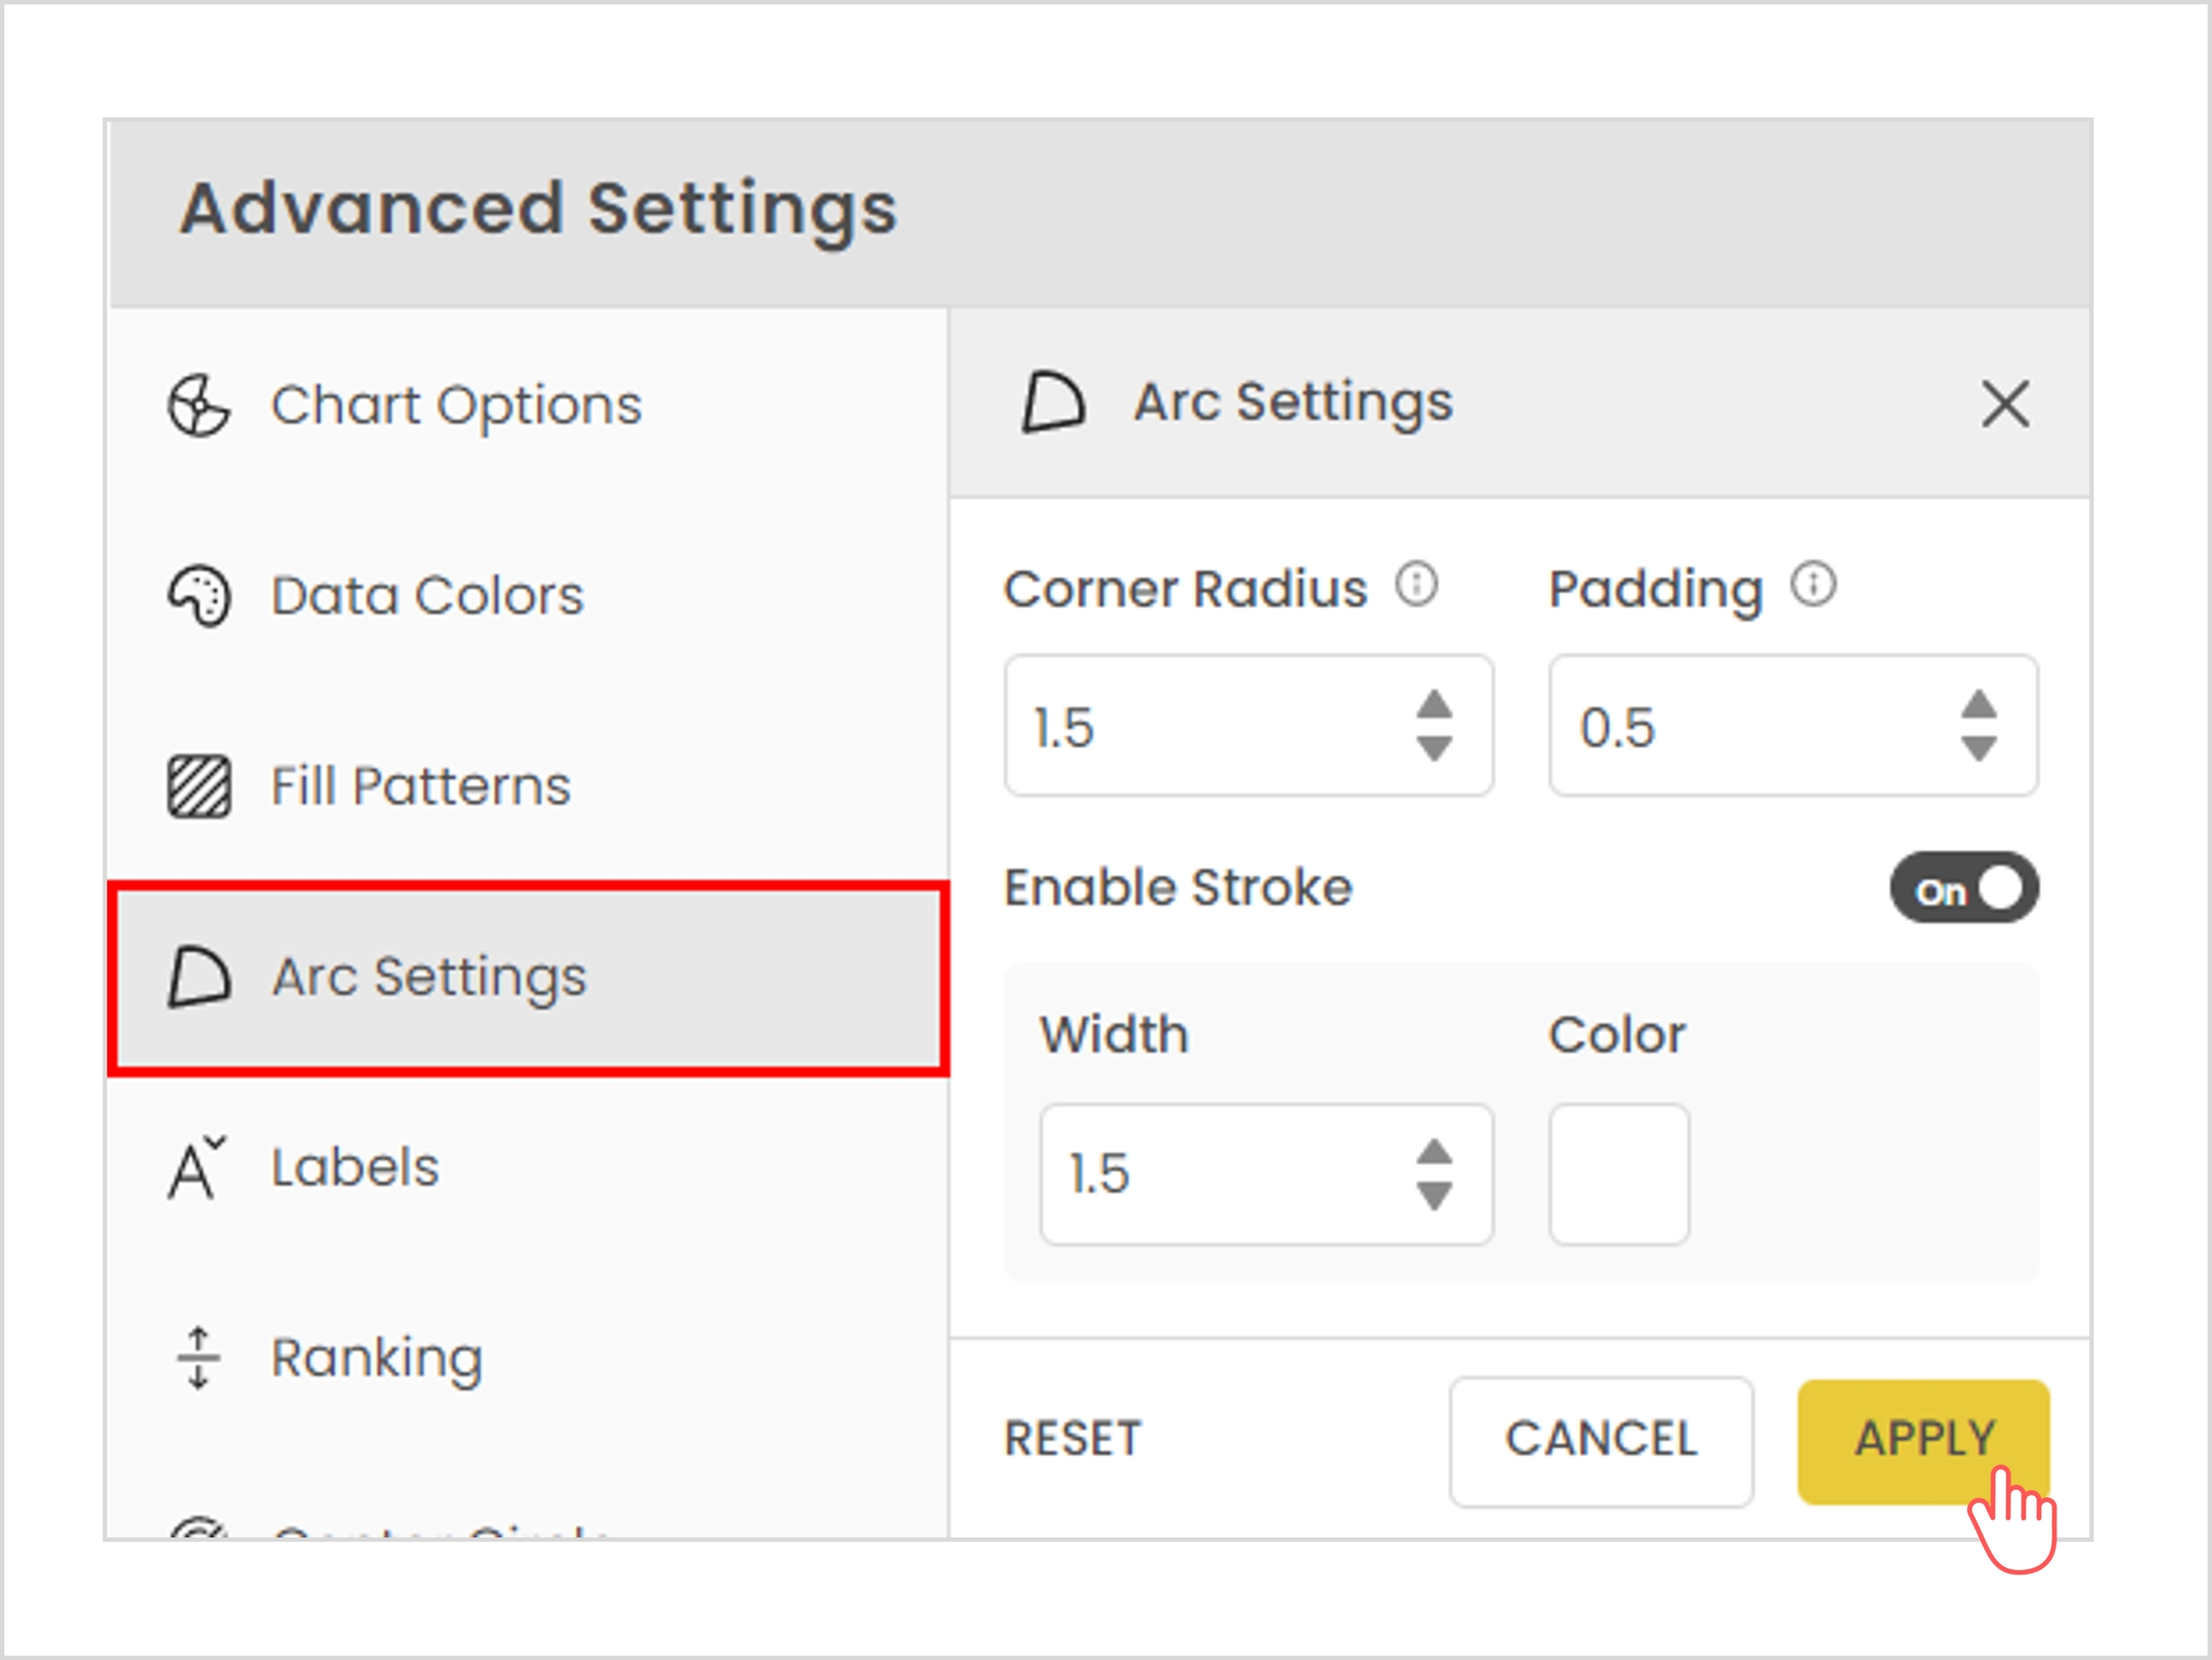Click the Arc Settings sidebar icon
Image resolution: width=2212 pixels, height=1660 pixels.
pyautogui.click(x=198, y=977)
